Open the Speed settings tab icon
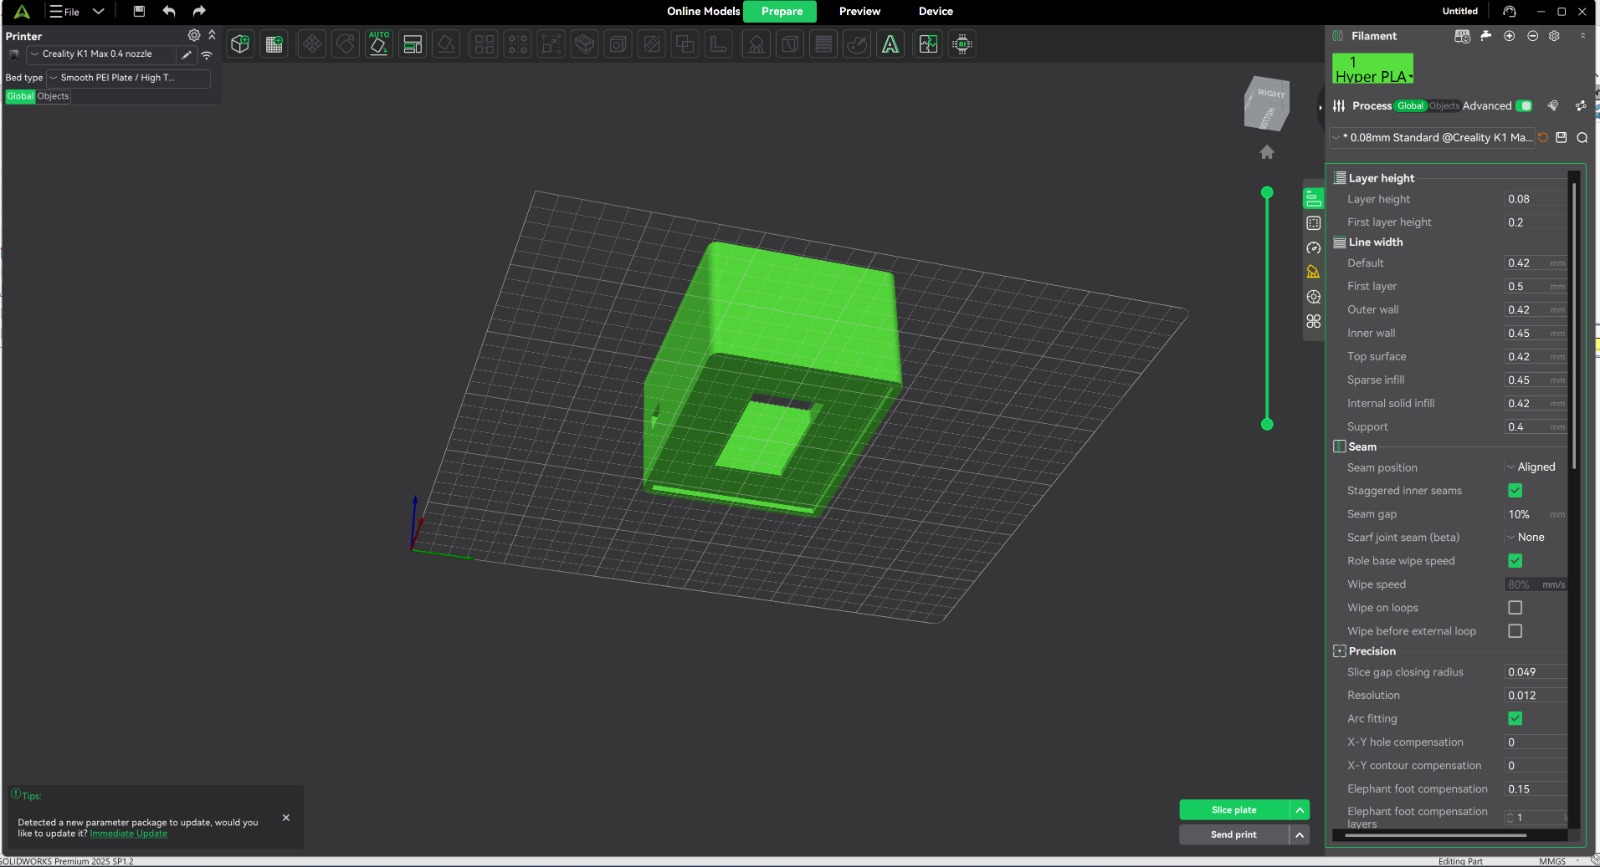This screenshot has width=1600, height=867. 1314,248
